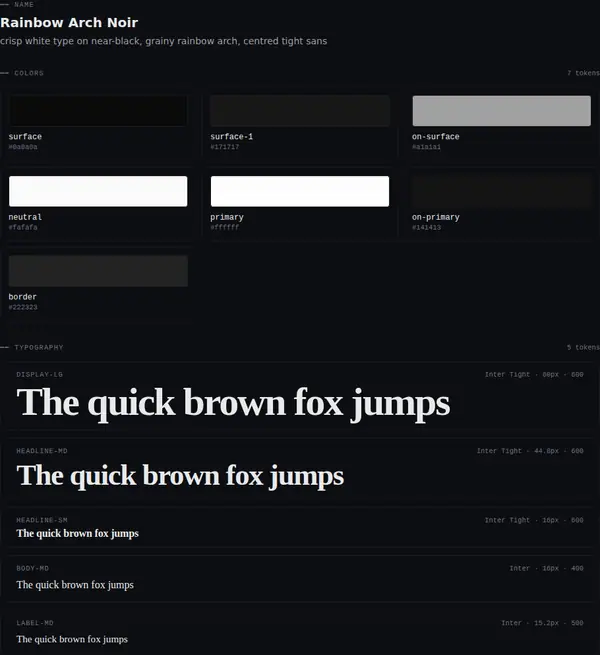Click the primary token name
Image resolution: width=600 pixels, height=655 pixels.
(227, 217)
